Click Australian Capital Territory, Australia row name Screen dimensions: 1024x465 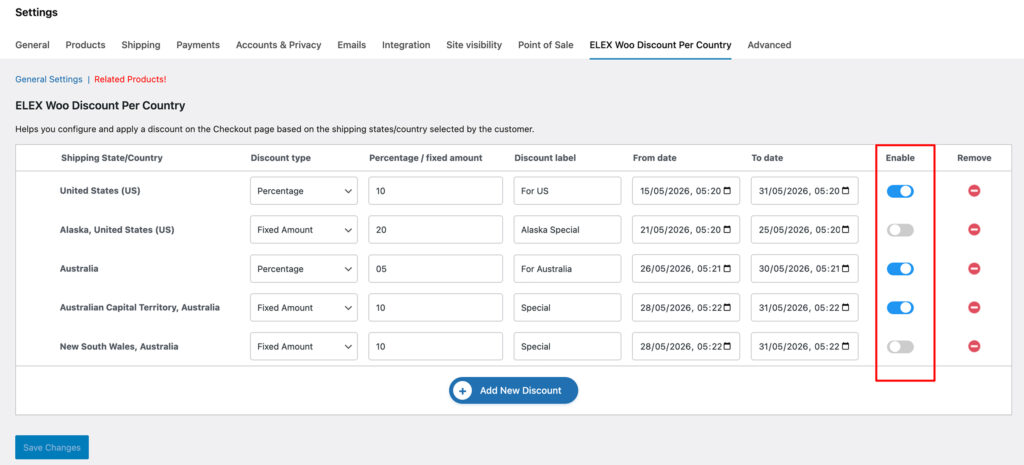[140, 307]
